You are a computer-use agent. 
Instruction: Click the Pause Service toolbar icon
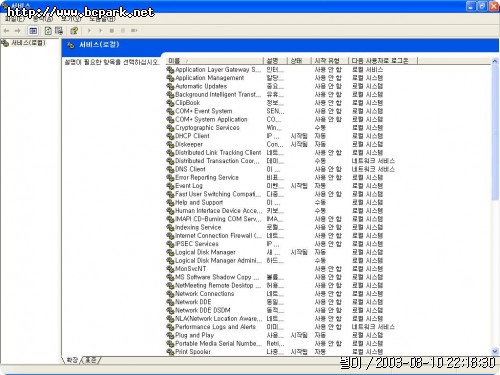point(123,31)
